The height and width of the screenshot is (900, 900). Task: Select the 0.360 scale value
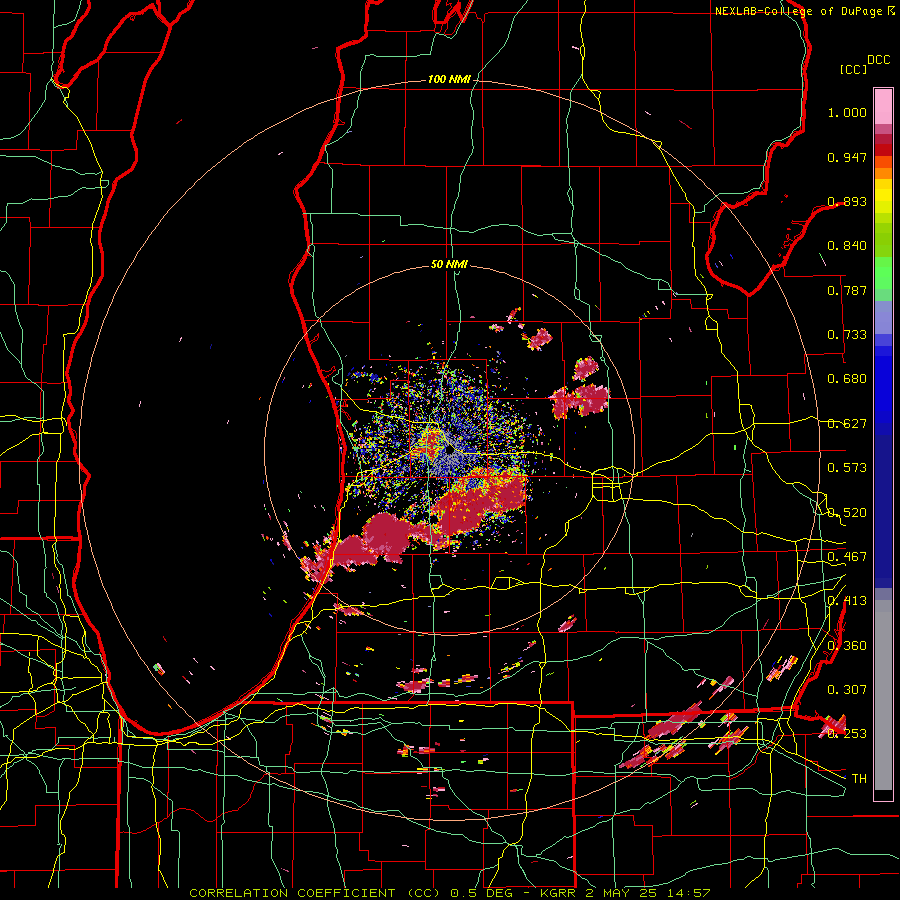[x=847, y=645]
